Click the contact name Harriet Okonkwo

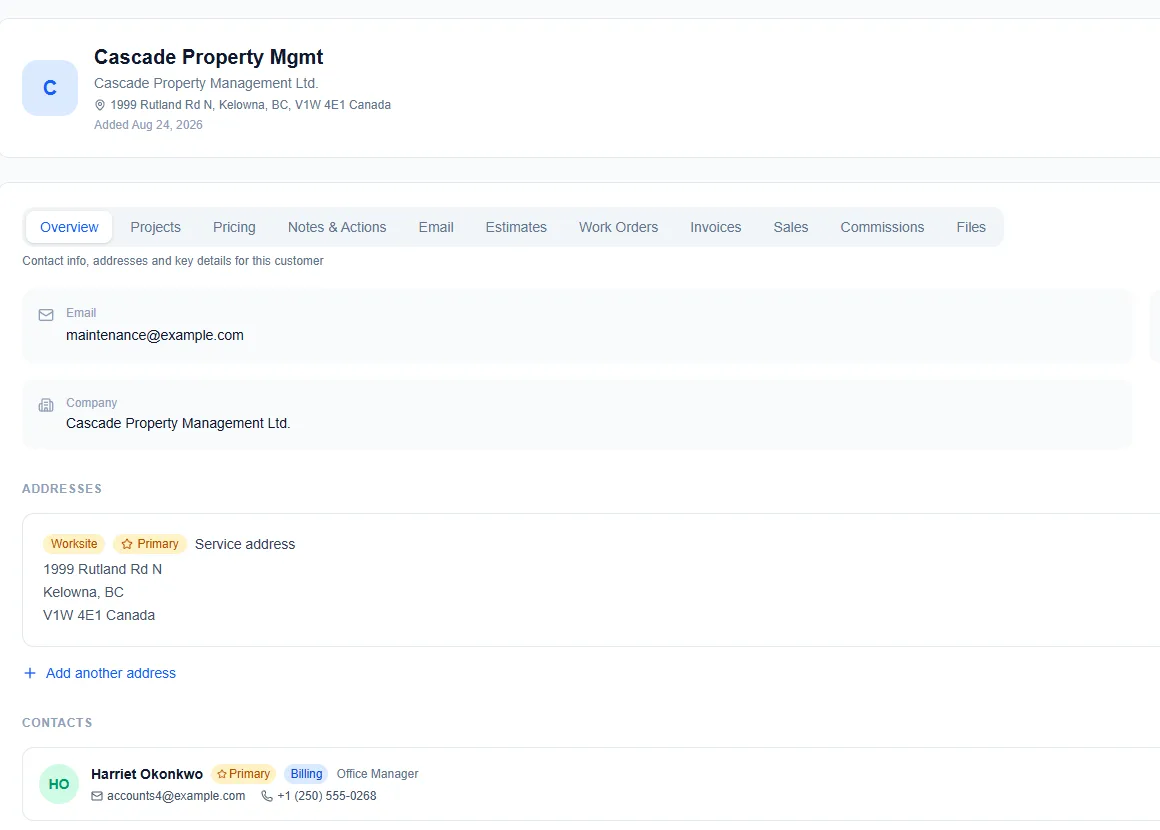tap(147, 774)
